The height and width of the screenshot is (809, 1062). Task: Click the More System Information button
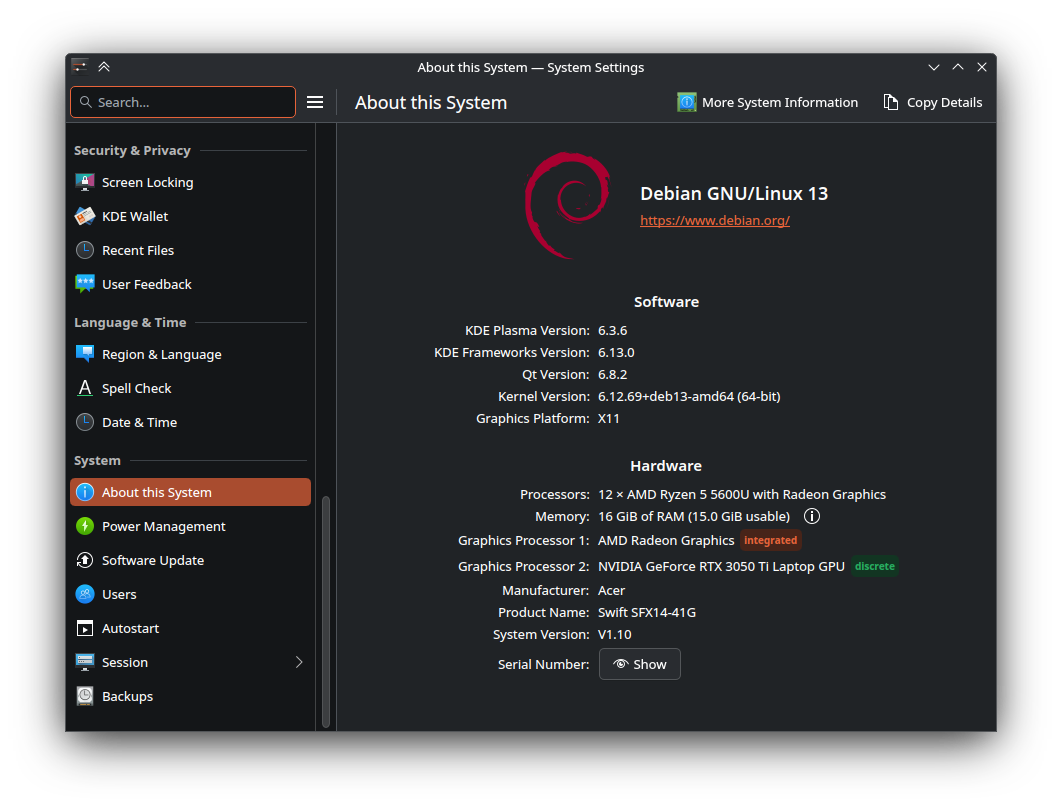(768, 102)
